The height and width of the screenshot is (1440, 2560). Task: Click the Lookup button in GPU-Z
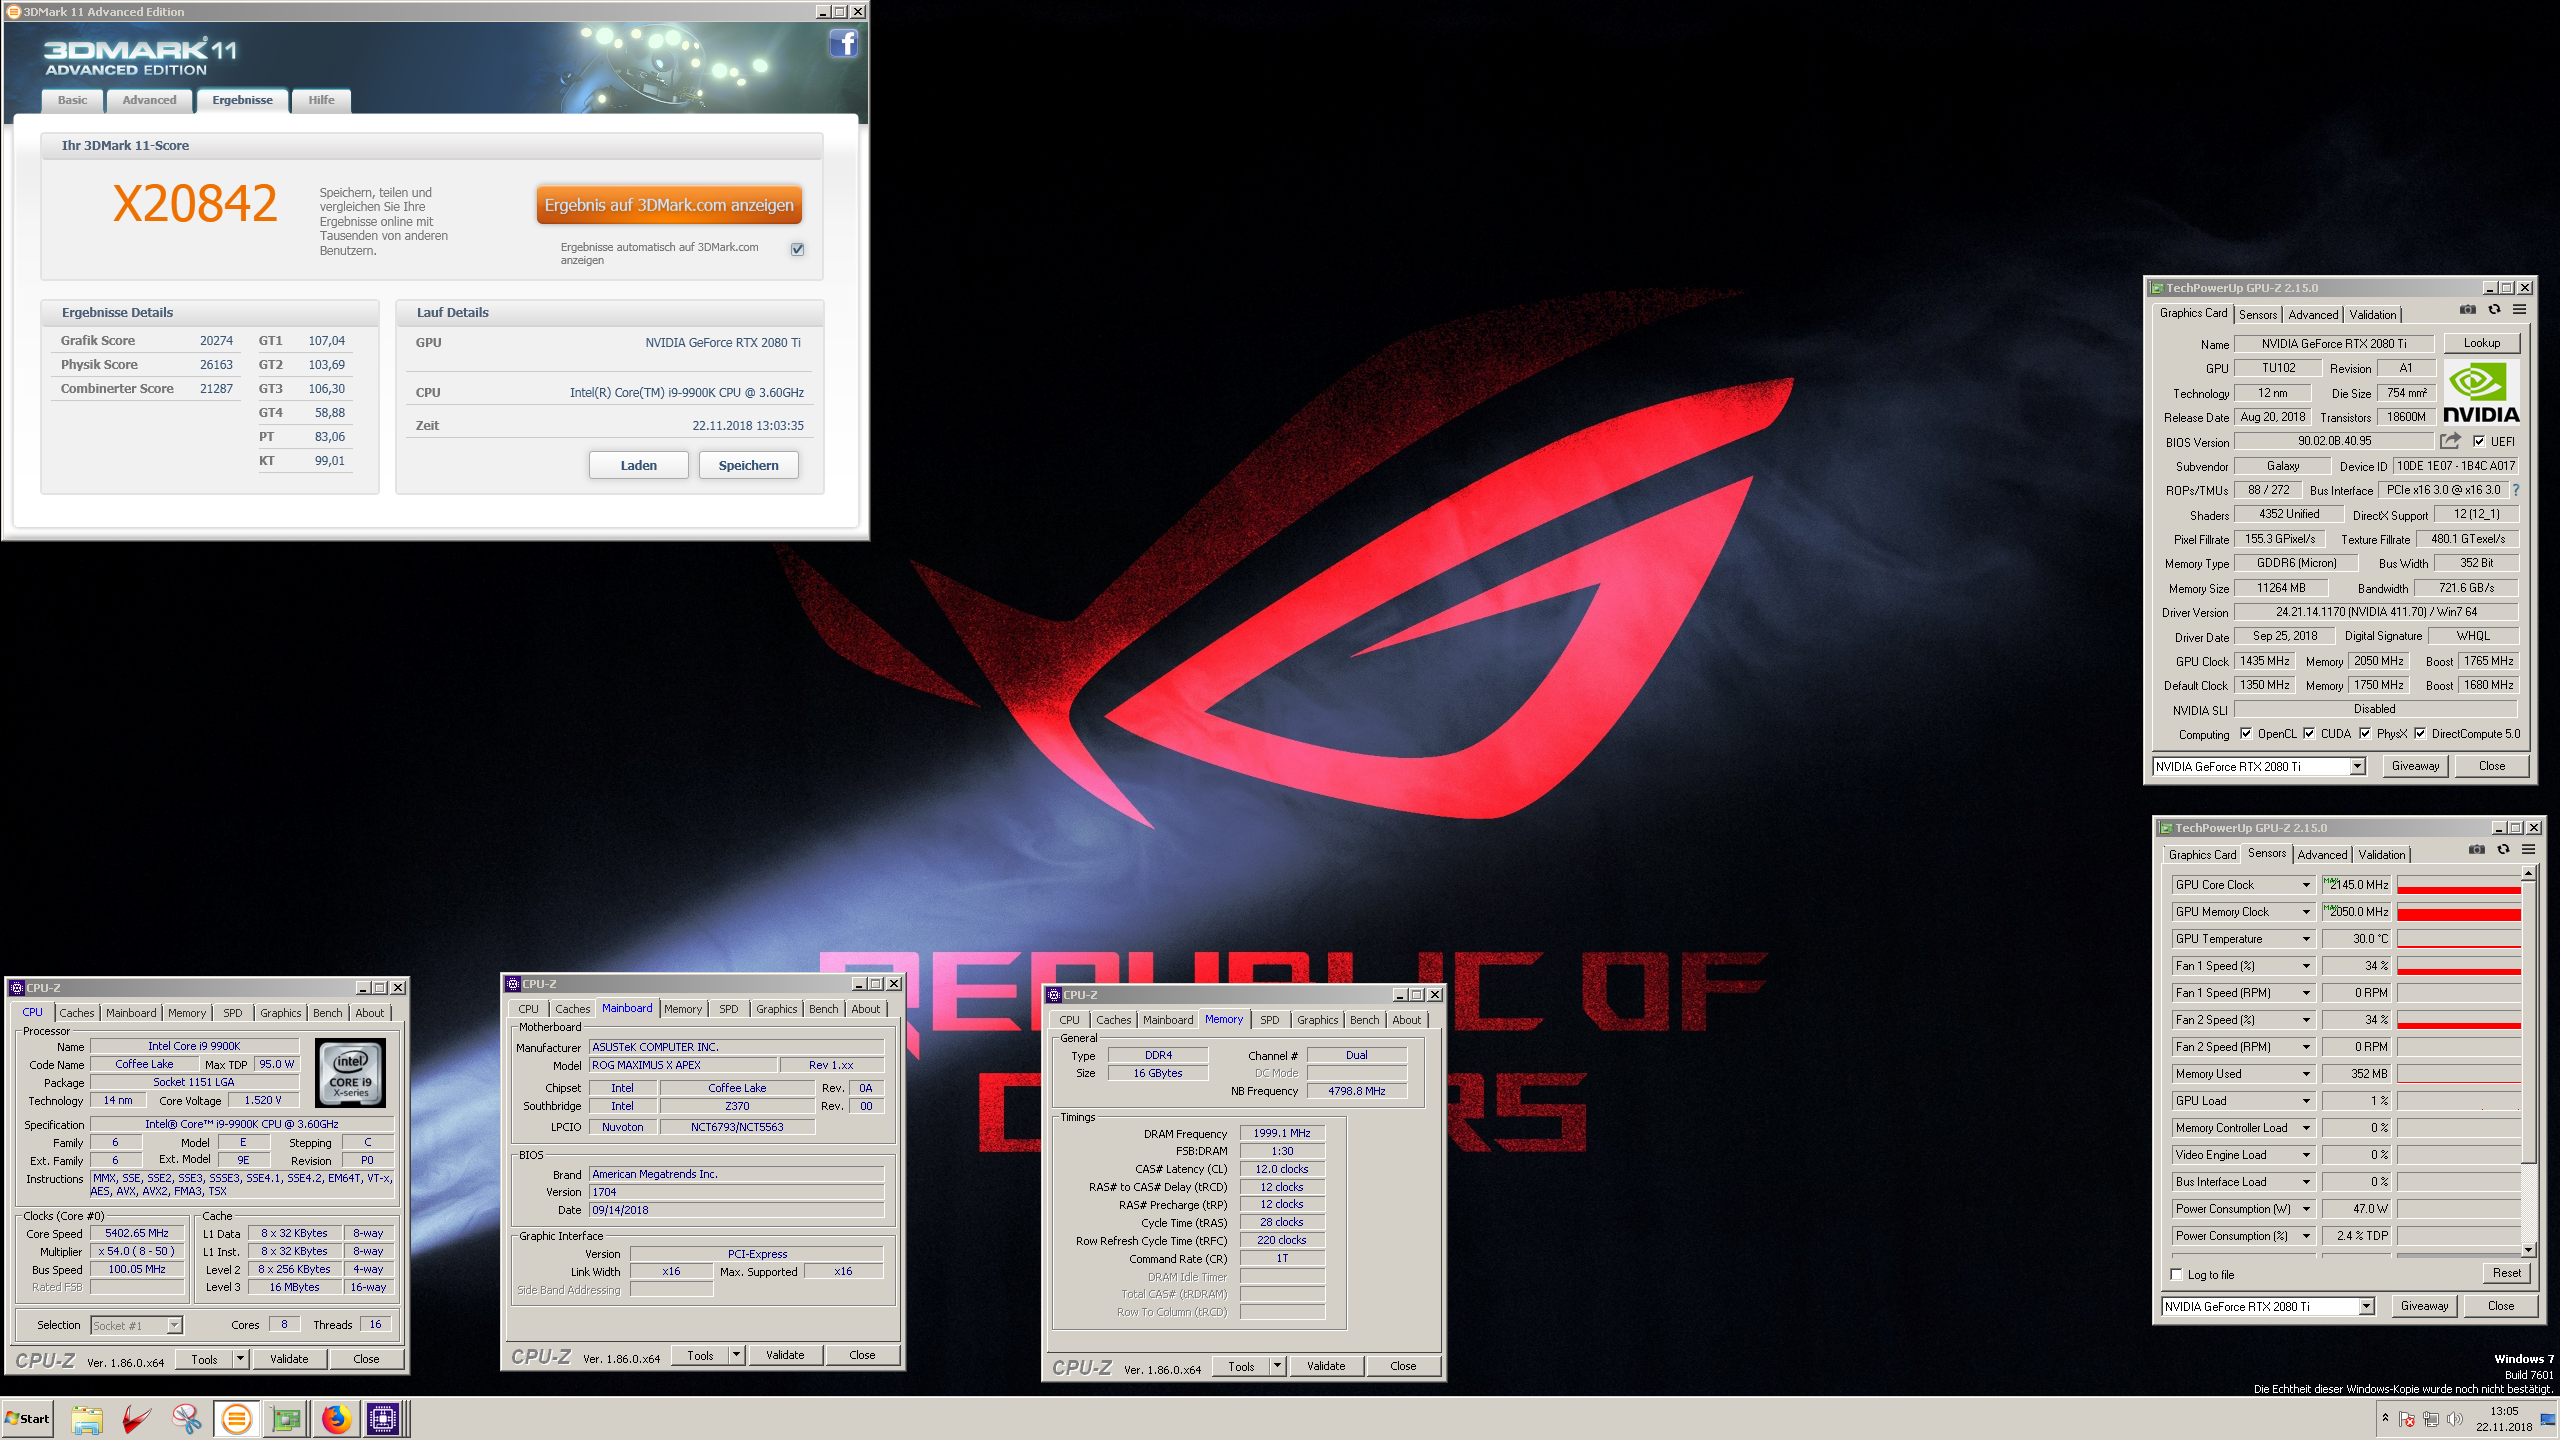[x=2481, y=343]
